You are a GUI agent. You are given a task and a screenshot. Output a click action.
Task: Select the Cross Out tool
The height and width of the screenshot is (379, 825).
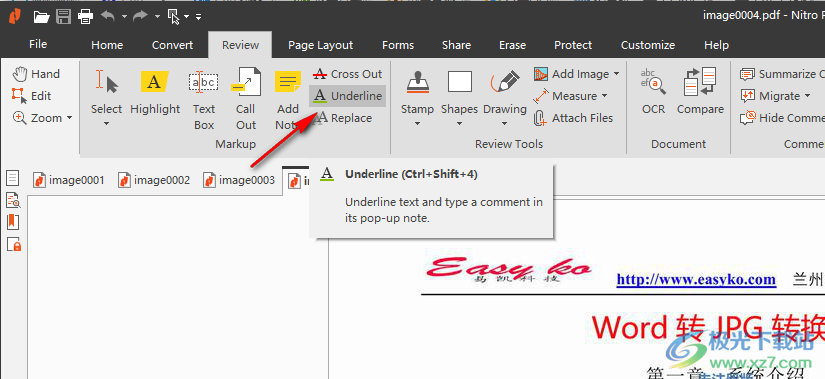click(x=347, y=74)
